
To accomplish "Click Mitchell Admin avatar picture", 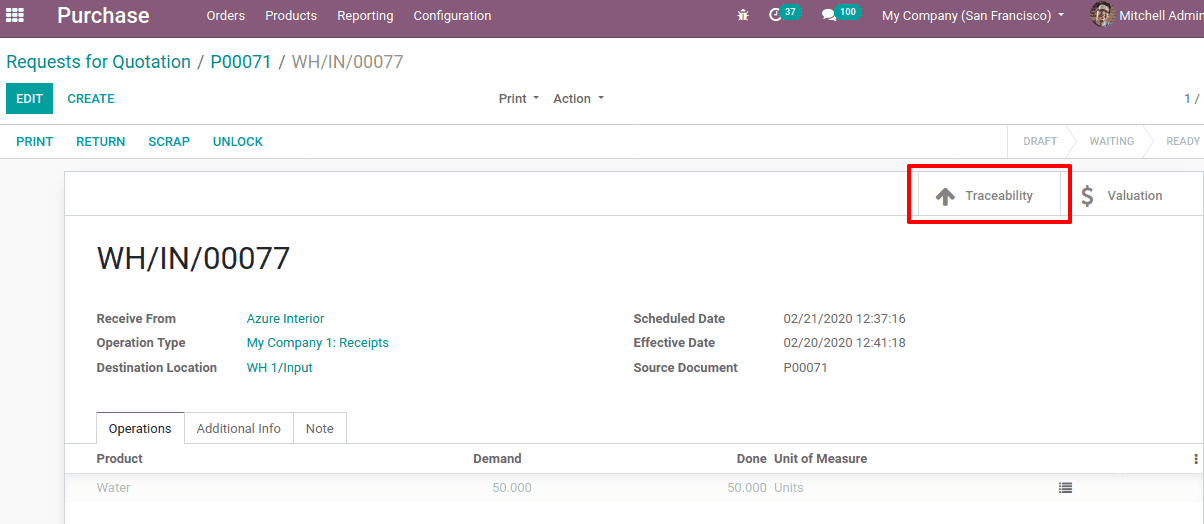I will coord(1102,15).
